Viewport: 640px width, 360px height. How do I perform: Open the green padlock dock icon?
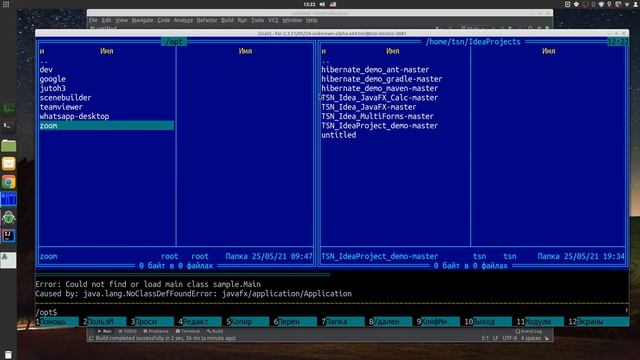8,218
